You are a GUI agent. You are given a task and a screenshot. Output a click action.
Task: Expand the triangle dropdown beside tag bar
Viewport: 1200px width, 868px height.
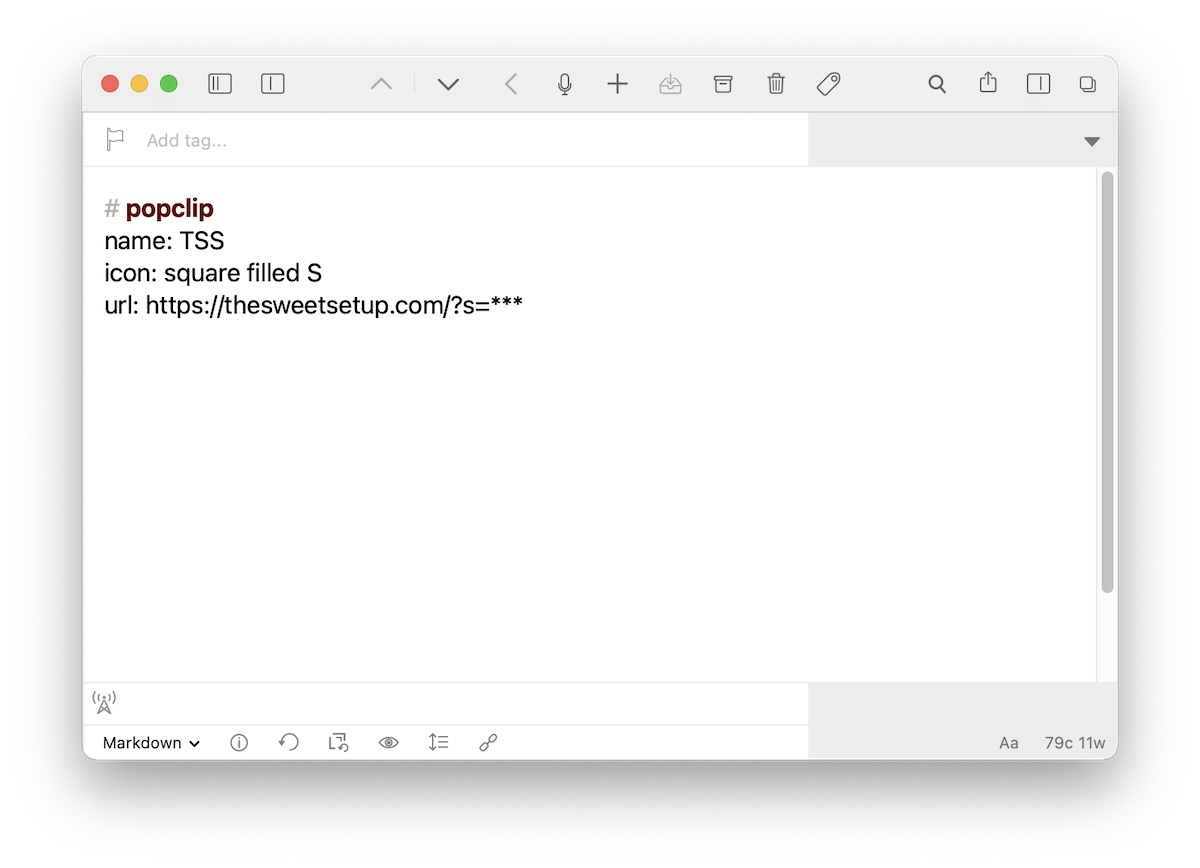1092,141
